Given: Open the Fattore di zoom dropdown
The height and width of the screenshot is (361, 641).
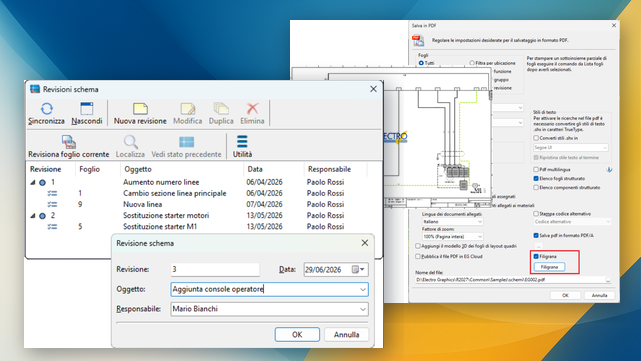Looking at the screenshot, I should (480, 237).
